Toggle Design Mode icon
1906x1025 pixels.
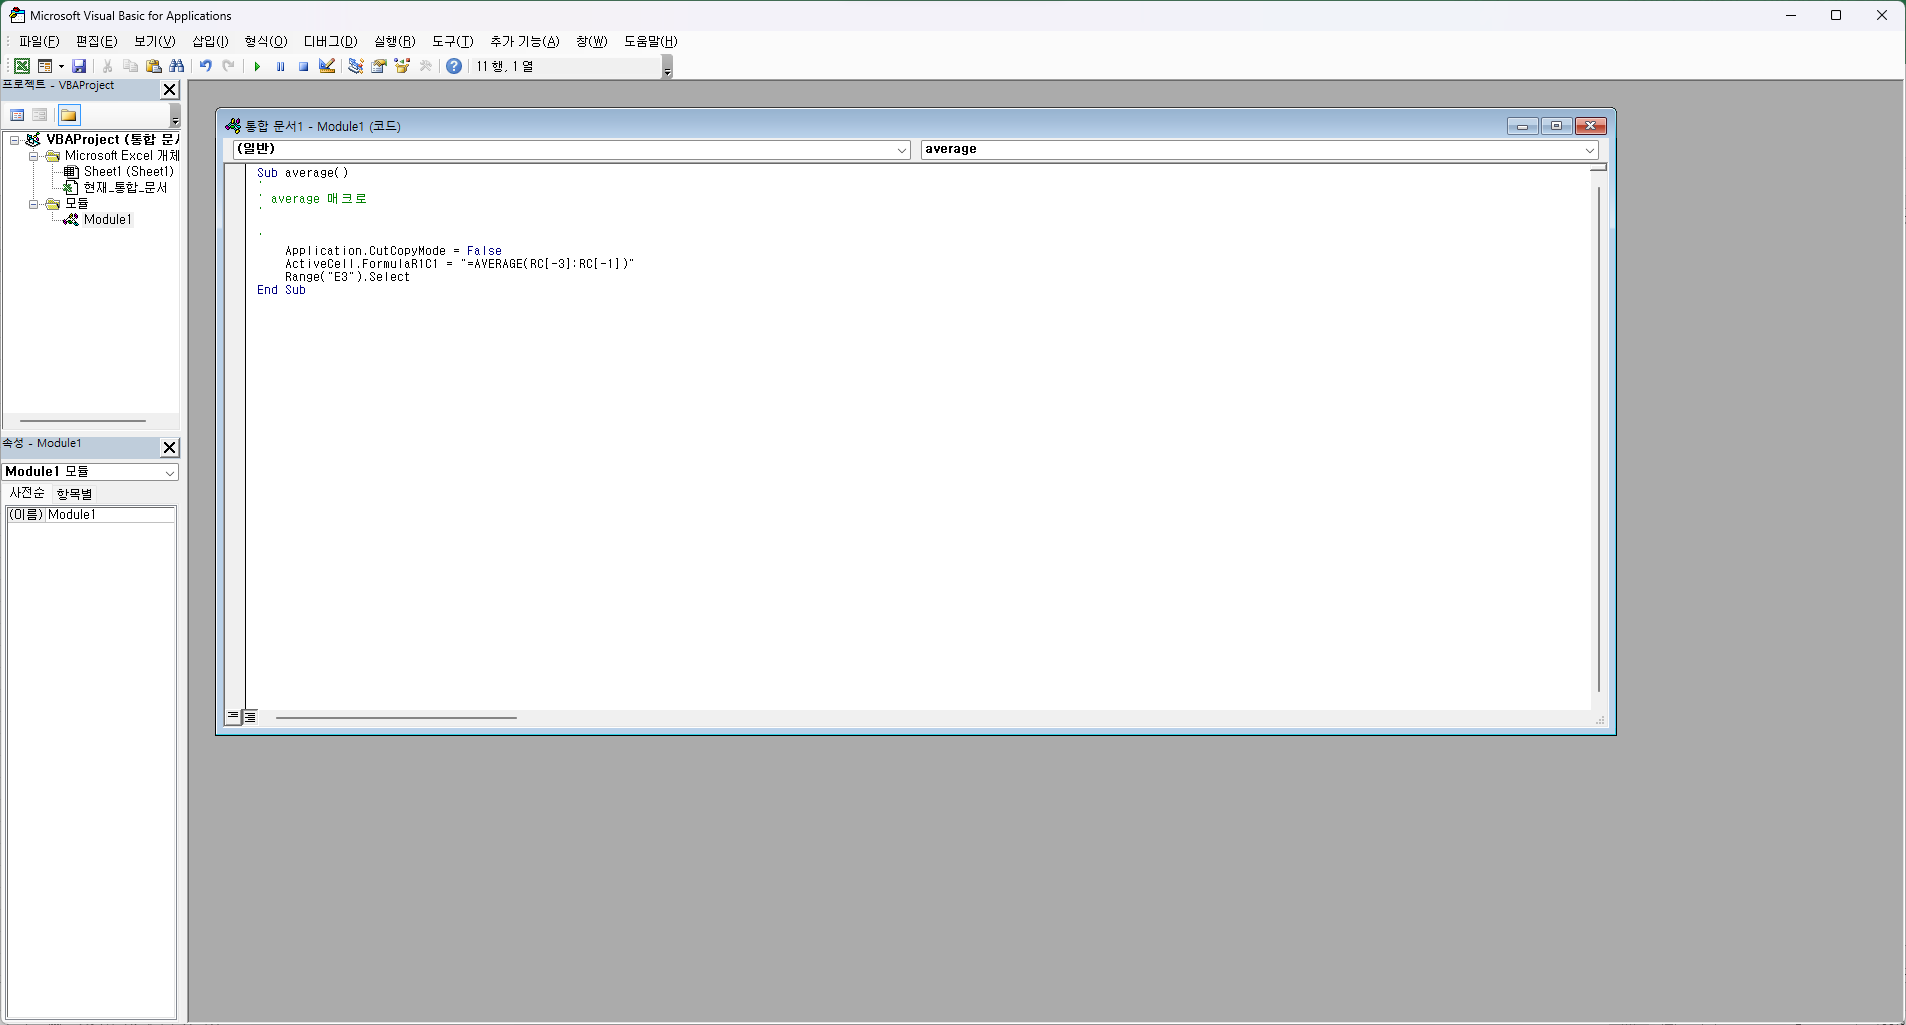pyautogui.click(x=327, y=66)
